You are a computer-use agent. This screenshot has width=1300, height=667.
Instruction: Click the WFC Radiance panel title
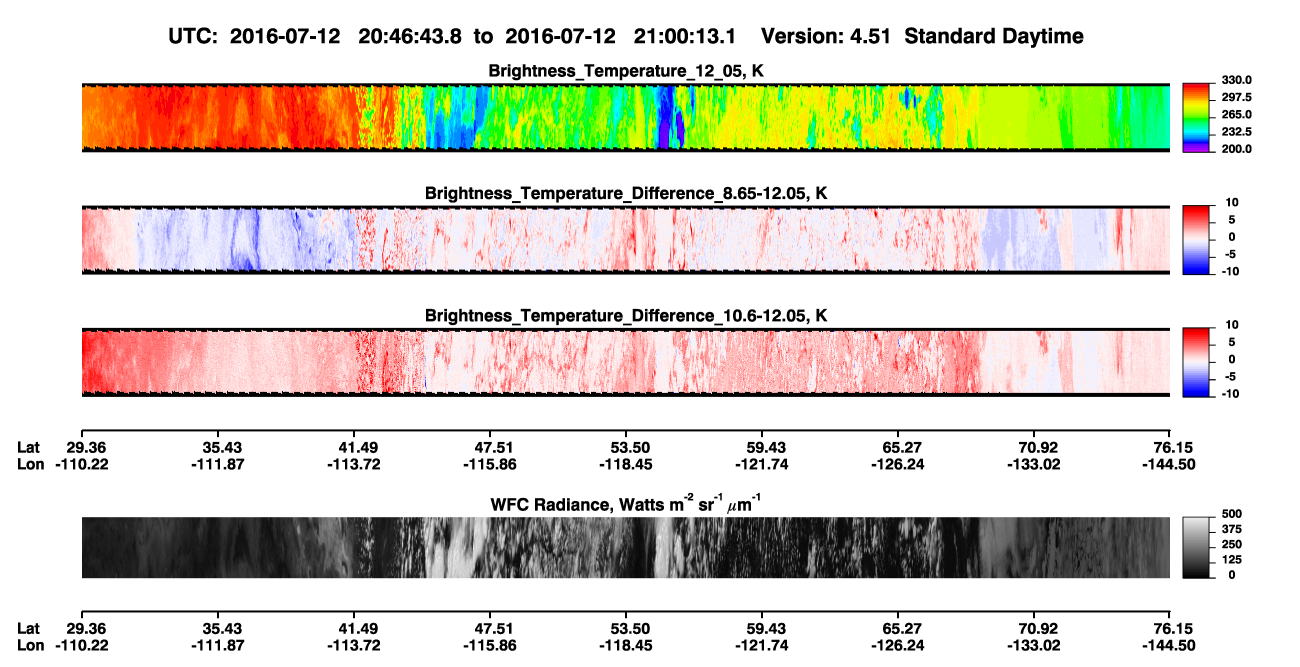626,503
